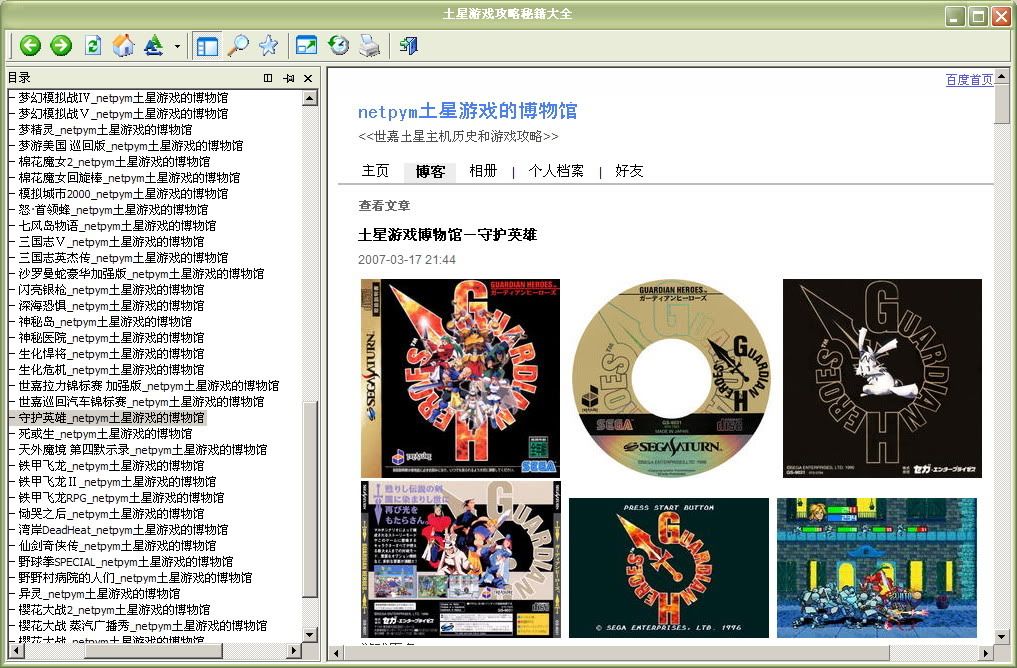Select 生化危机 entry in contents
Image resolution: width=1017 pixels, height=668 pixels.
coord(111,370)
